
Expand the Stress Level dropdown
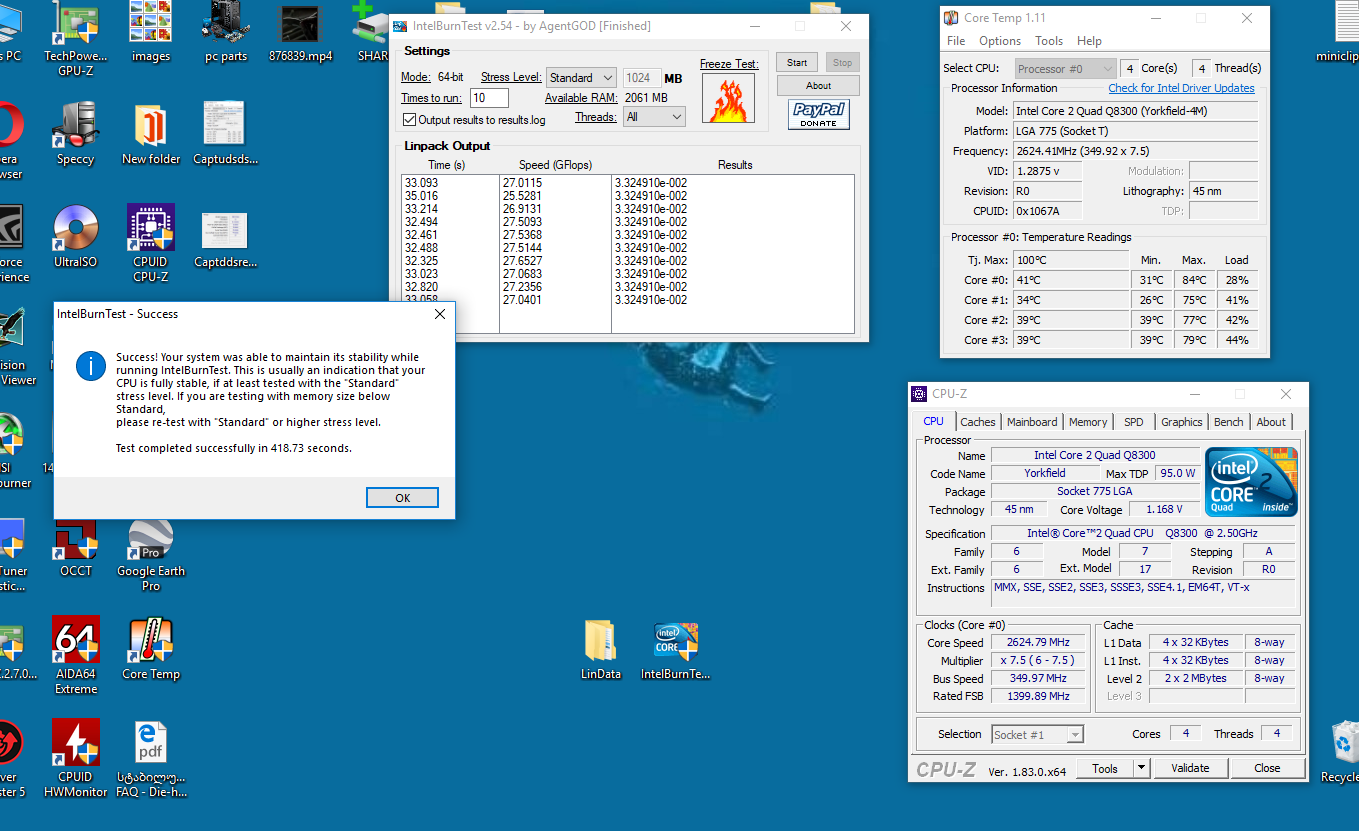581,78
